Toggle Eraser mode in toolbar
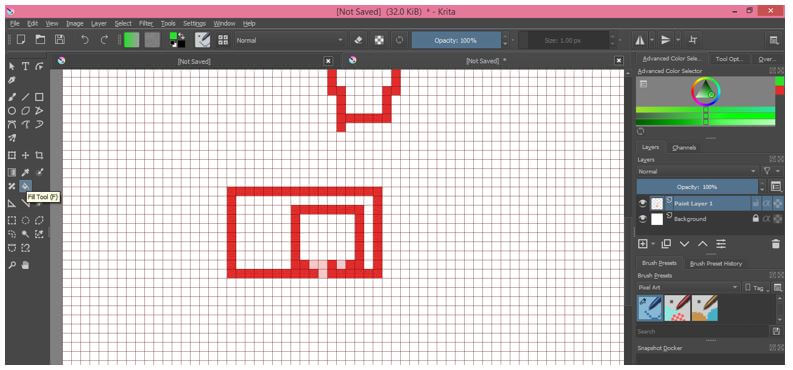 [359, 40]
